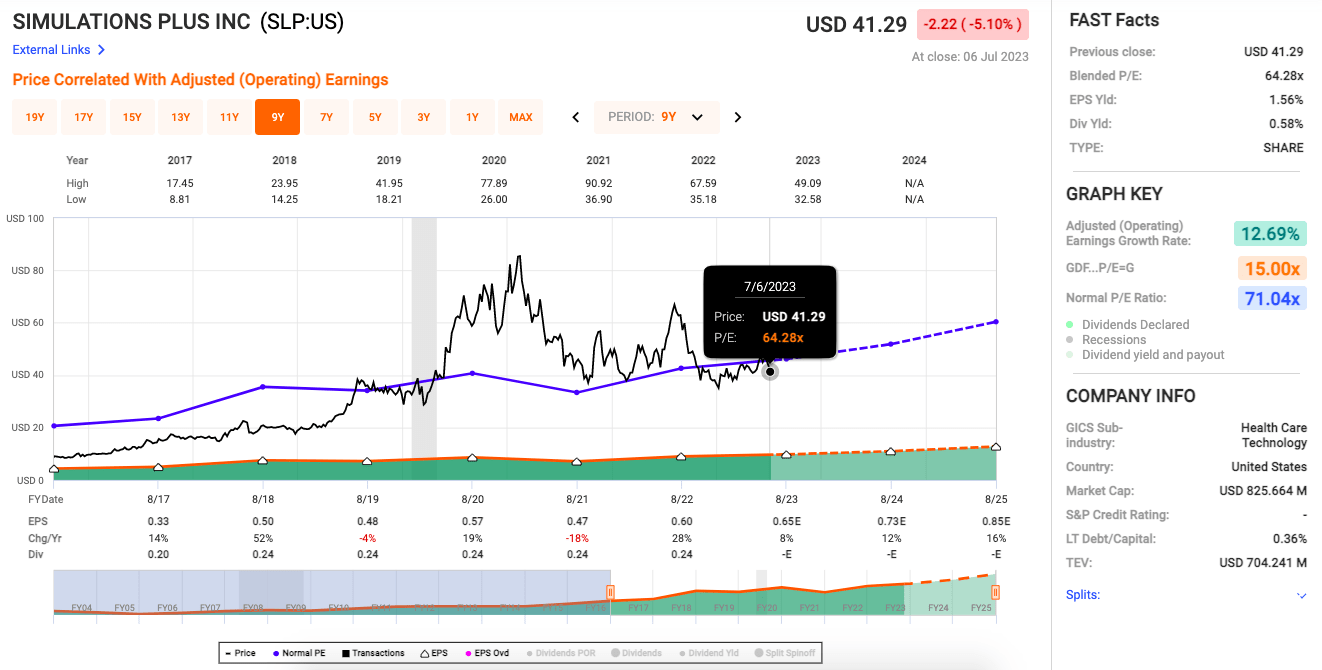Switch to the MAX period view
The width and height of the screenshot is (1322, 670).
520,116
